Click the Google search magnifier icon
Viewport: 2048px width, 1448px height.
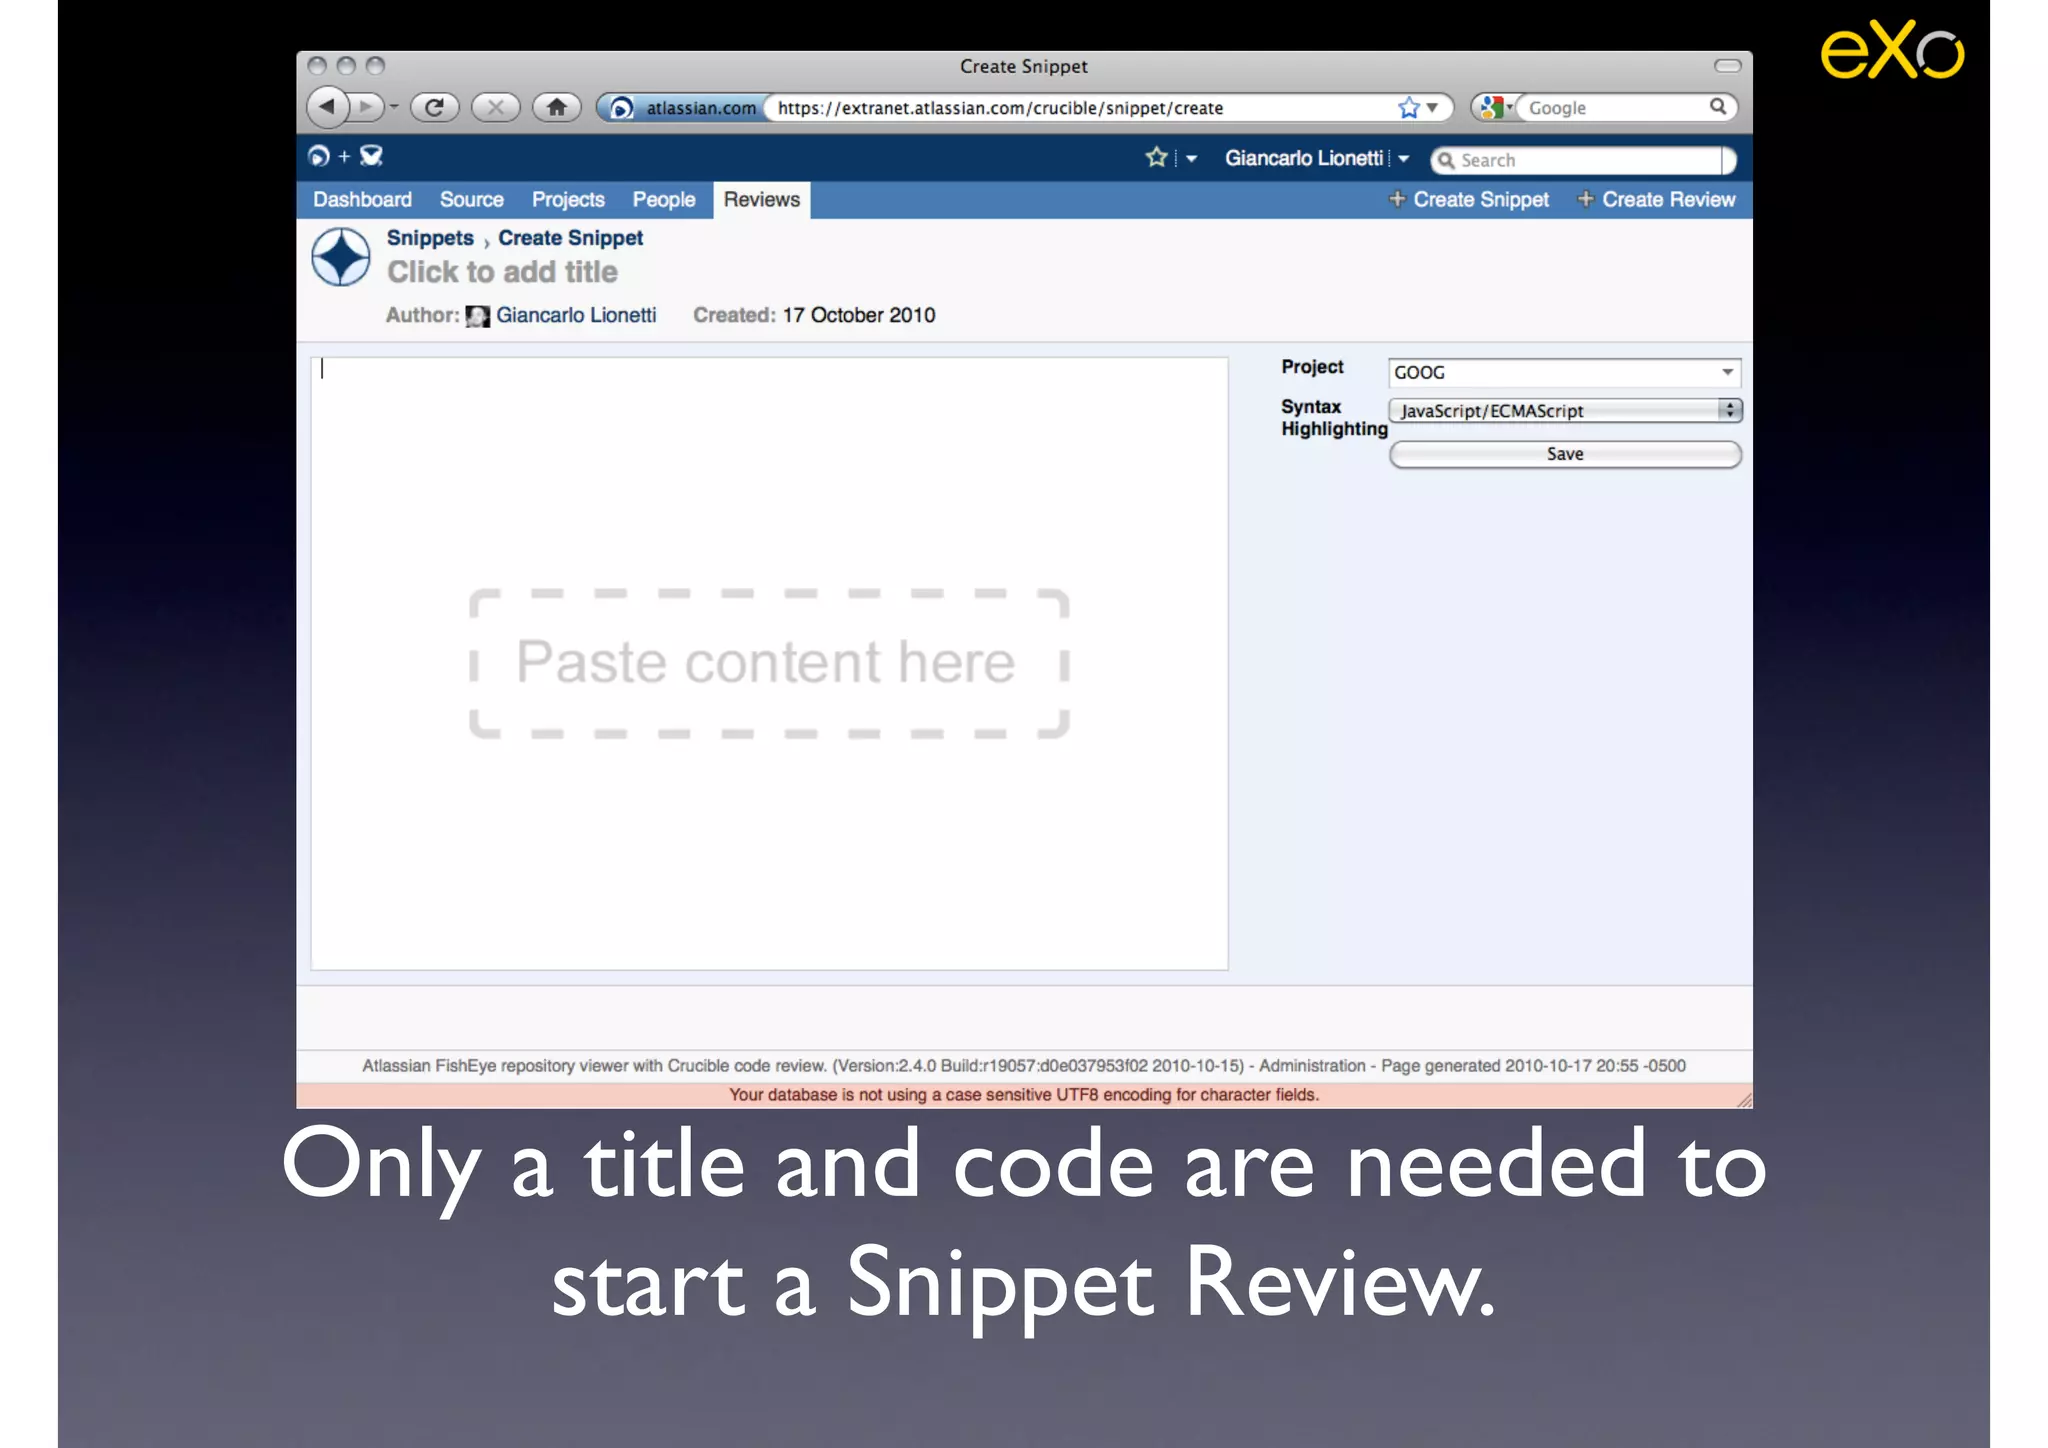[1718, 106]
